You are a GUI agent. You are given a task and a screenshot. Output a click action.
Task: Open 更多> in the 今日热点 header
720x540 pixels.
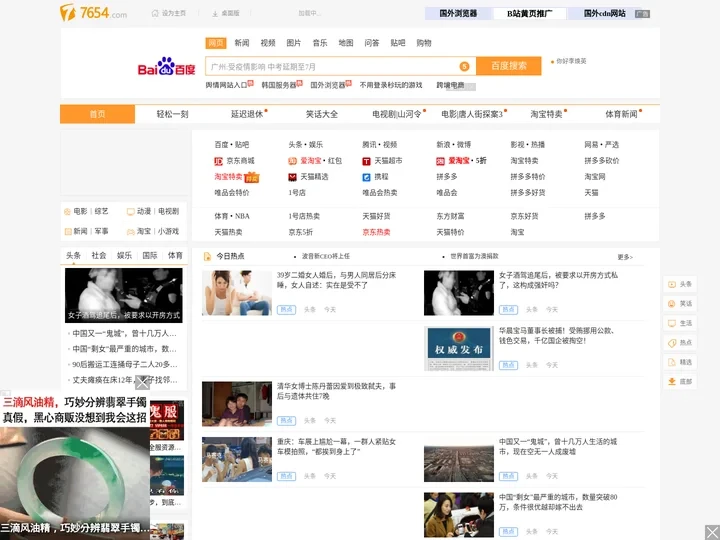coord(625,257)
